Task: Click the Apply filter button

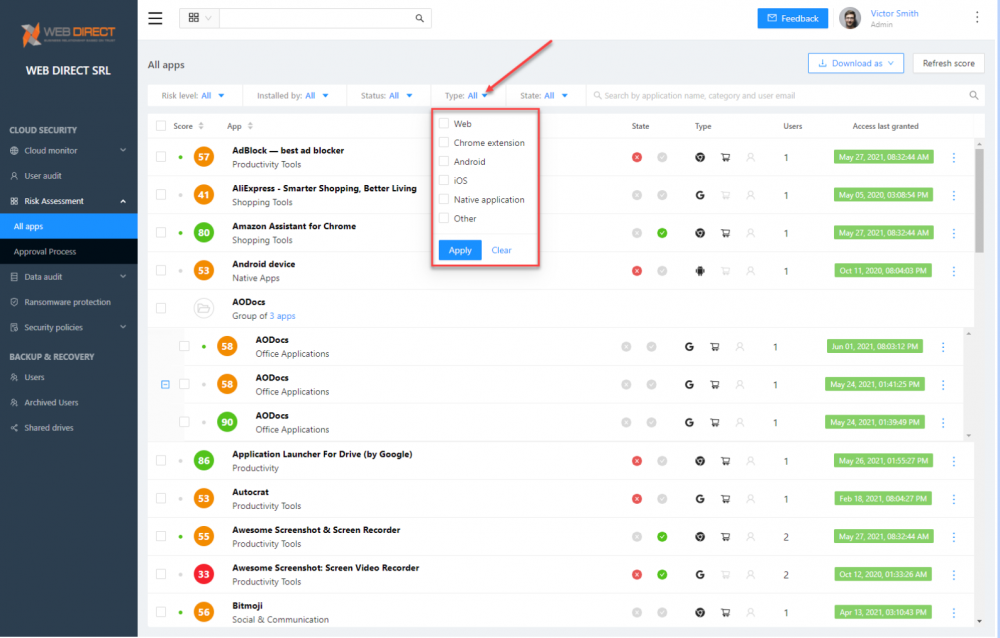Action: tap(460, 250)
